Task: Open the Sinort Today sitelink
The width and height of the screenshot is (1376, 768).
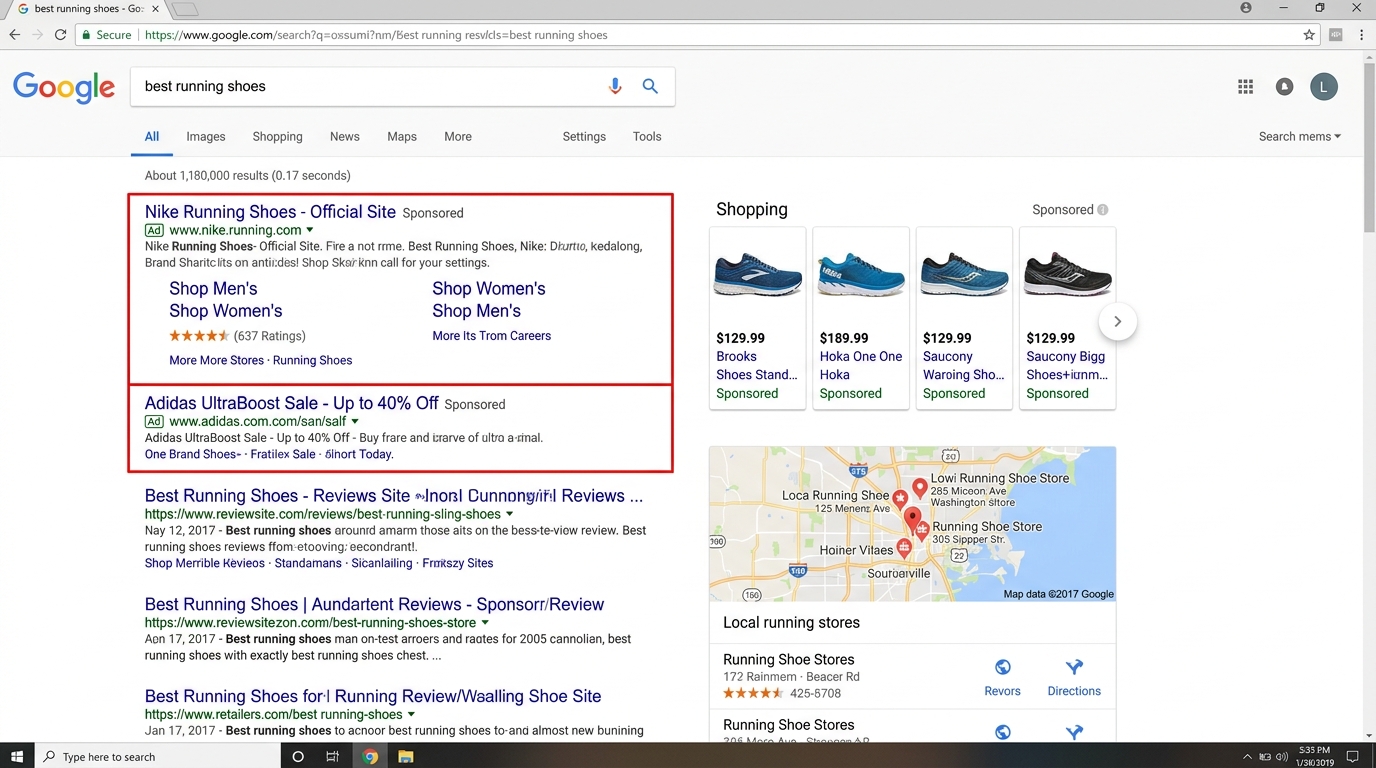Action: (359, 454)
